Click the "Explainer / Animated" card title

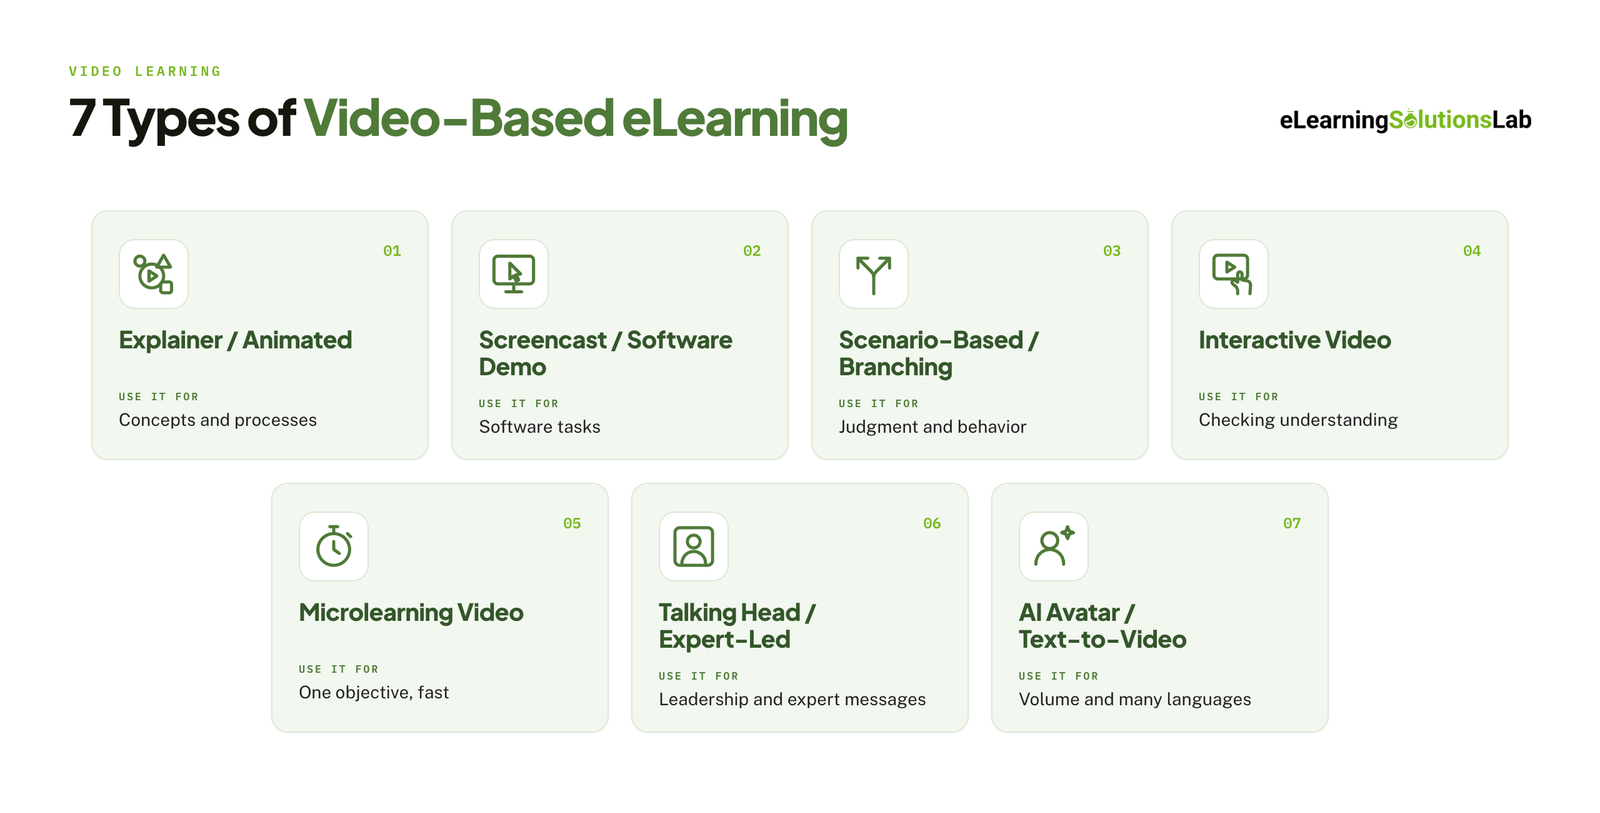(235, 340)
